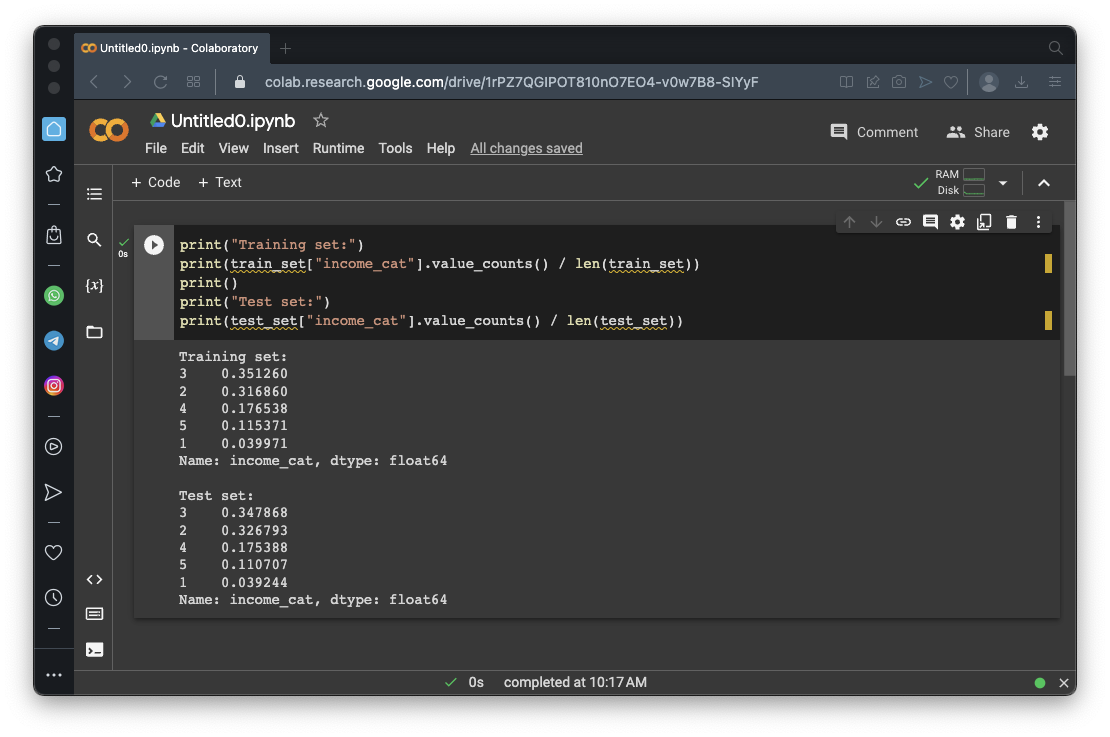Star the Untitled0.ipynb notebook

[x=321, y=120]
